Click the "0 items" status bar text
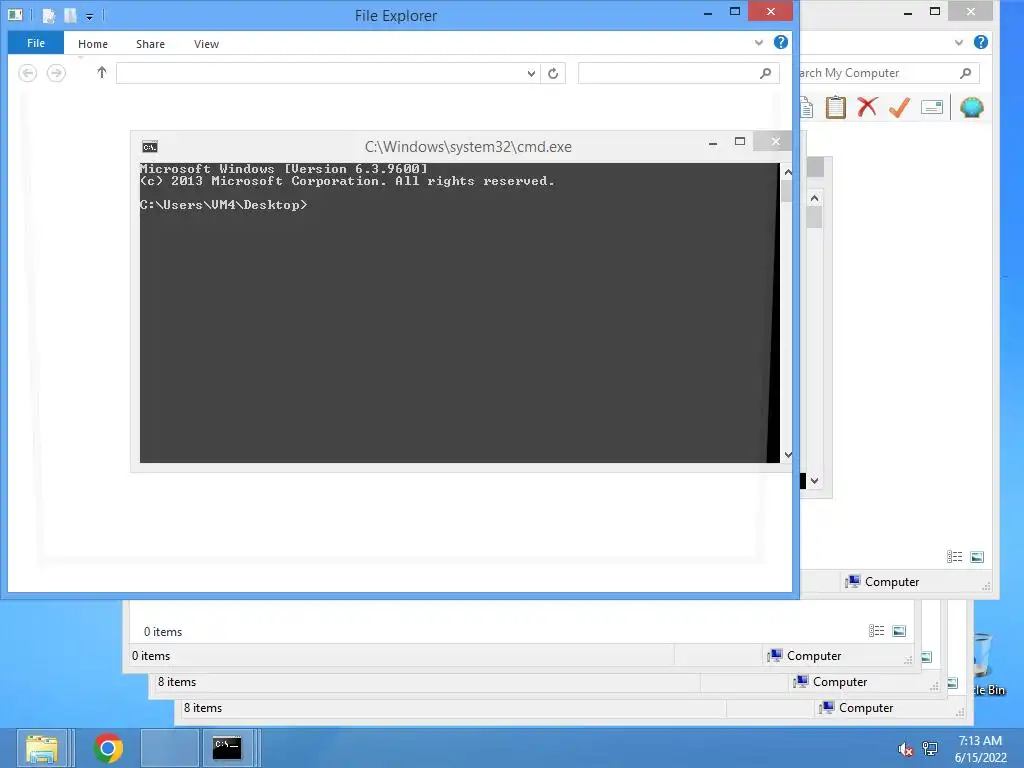1024x768 pixels. tap(151, 656)
